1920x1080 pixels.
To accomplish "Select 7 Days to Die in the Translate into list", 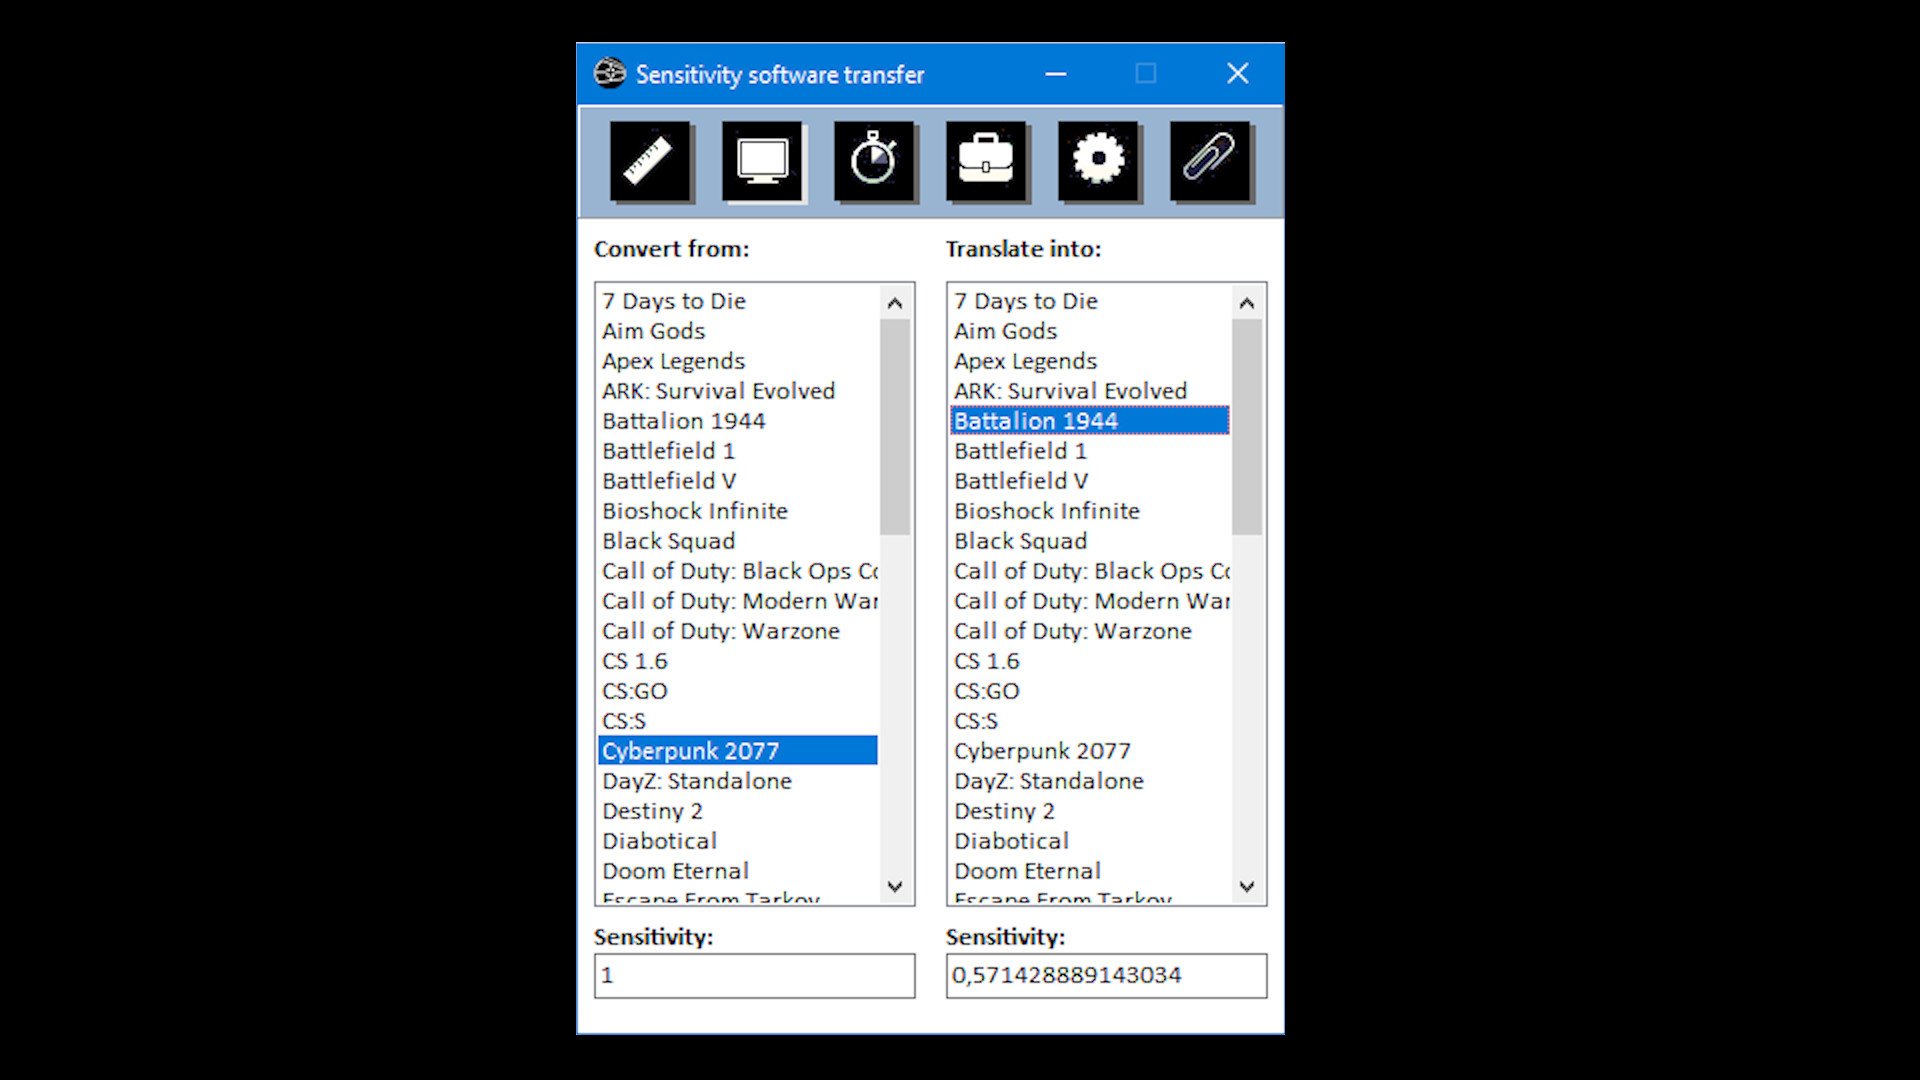I will tap(1025, 301).
